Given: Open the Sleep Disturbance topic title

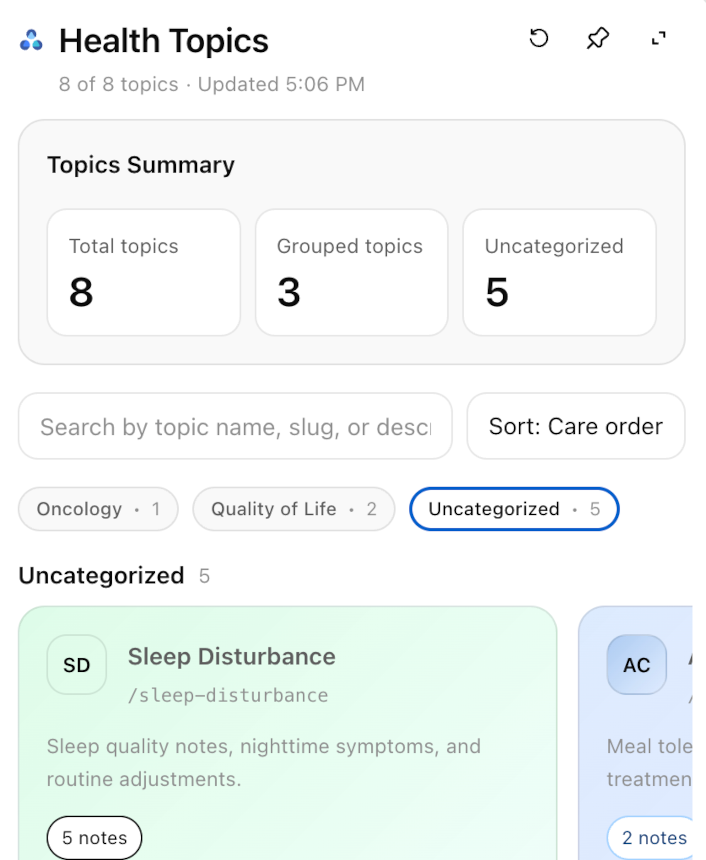Looking at the screenshot, I should 232,657.
